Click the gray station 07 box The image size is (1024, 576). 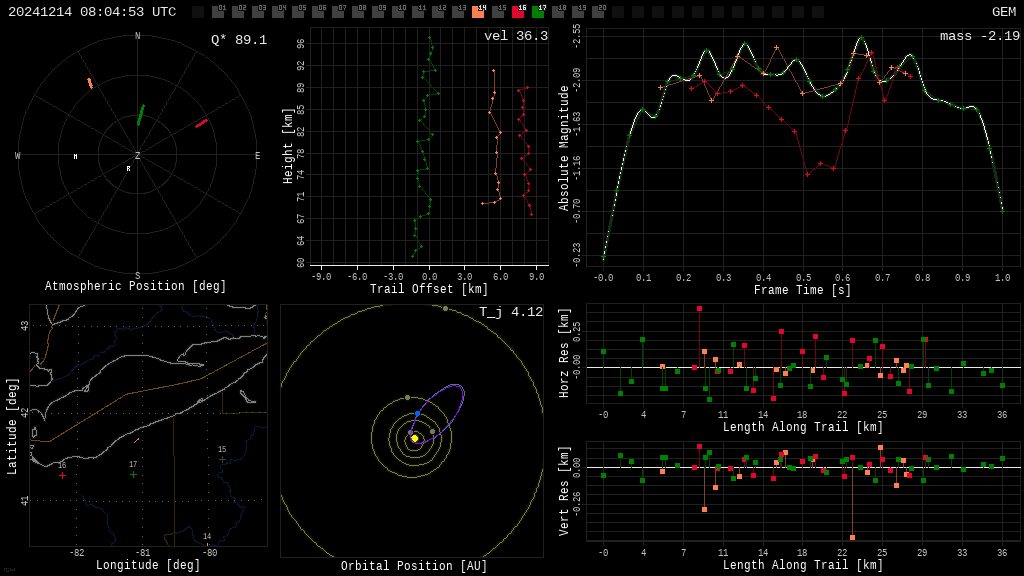(338, 12)
